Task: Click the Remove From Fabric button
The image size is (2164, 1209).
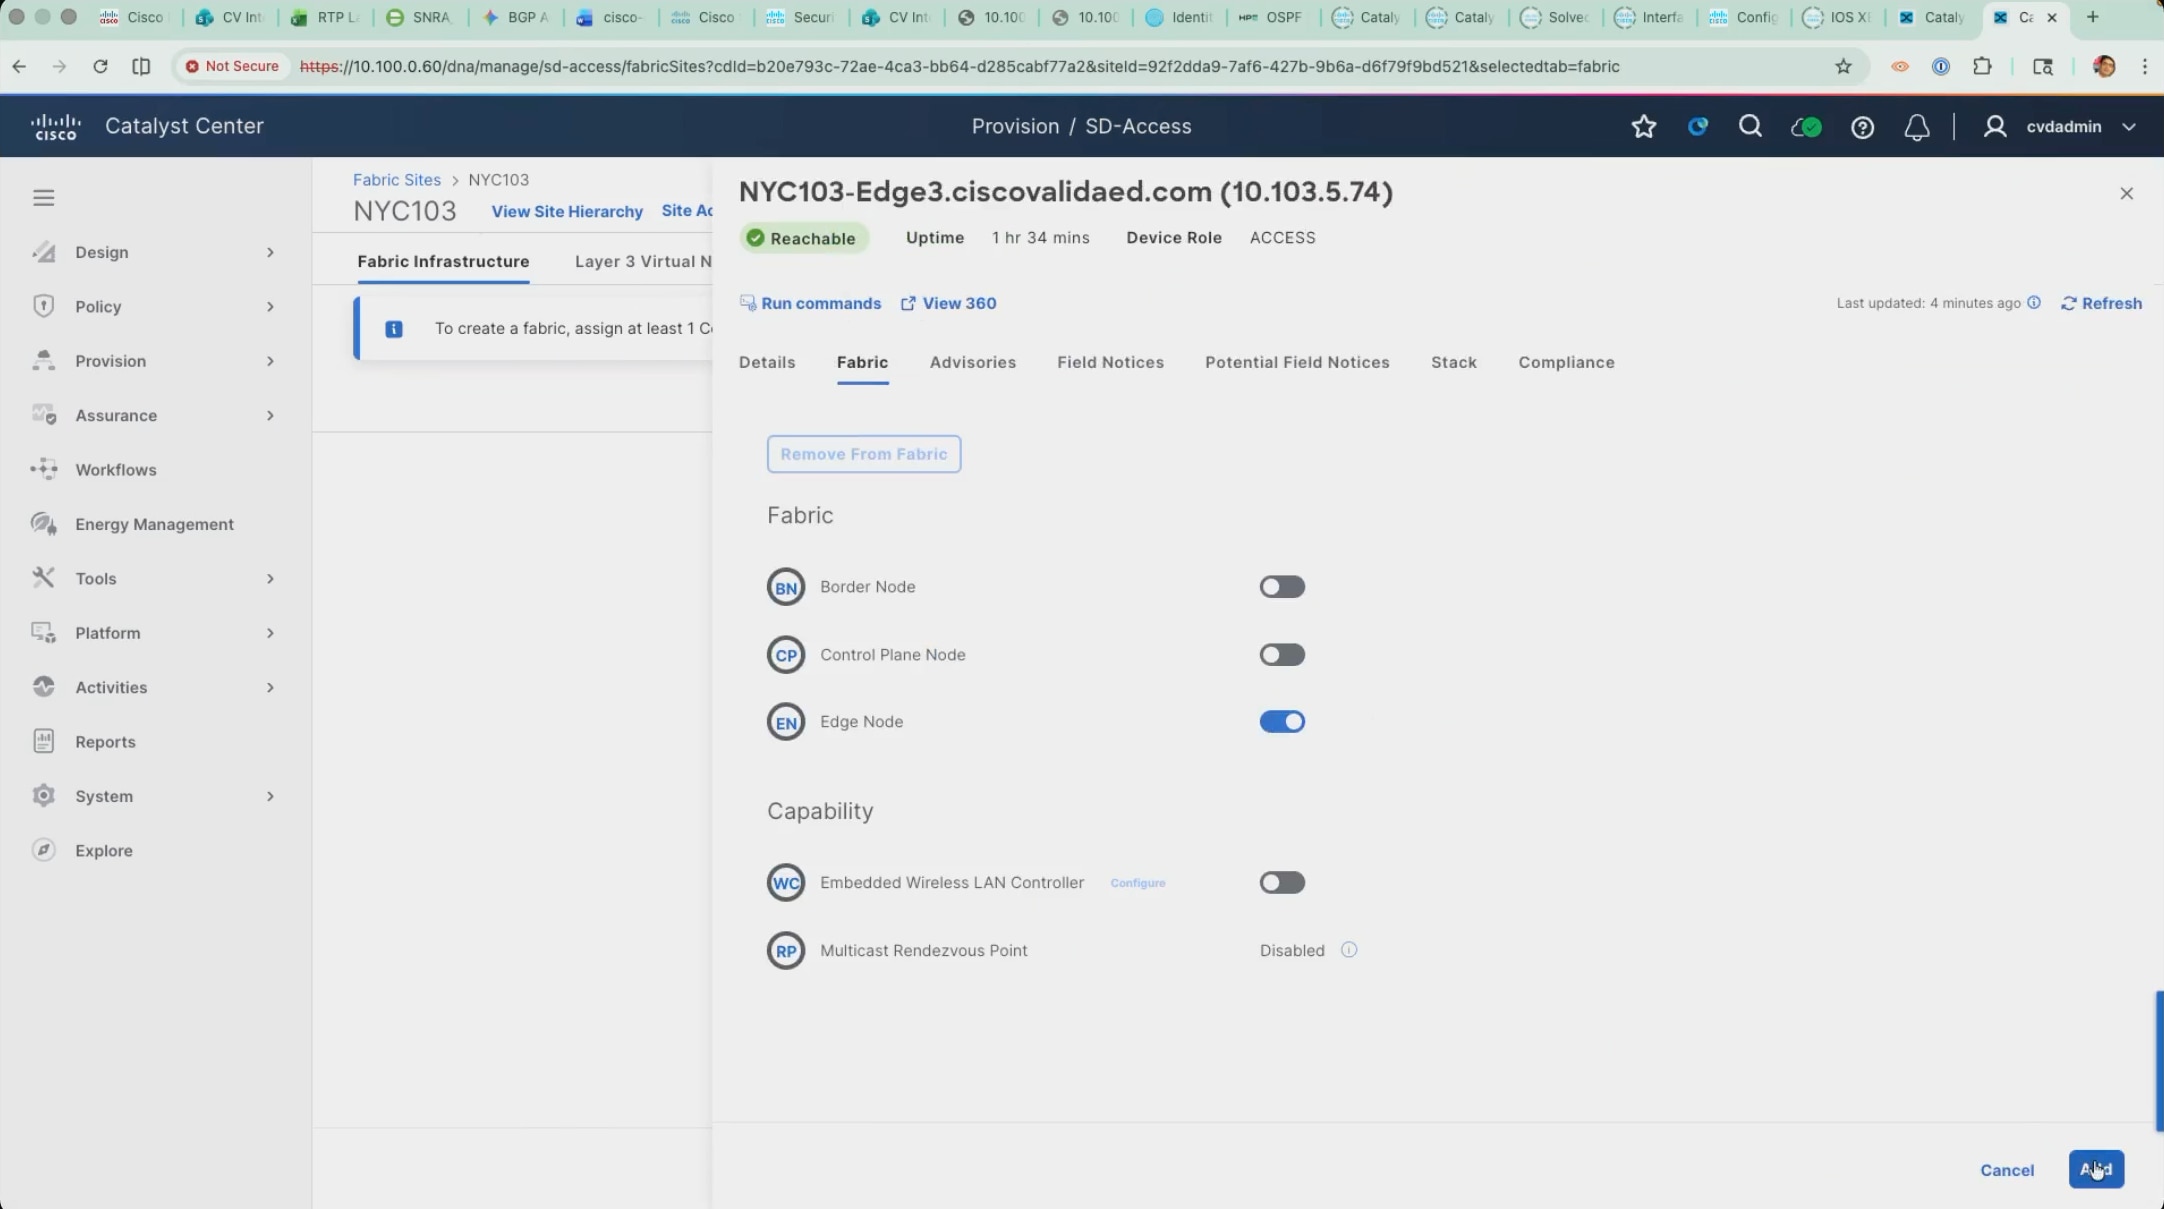Action: (864, 454)
